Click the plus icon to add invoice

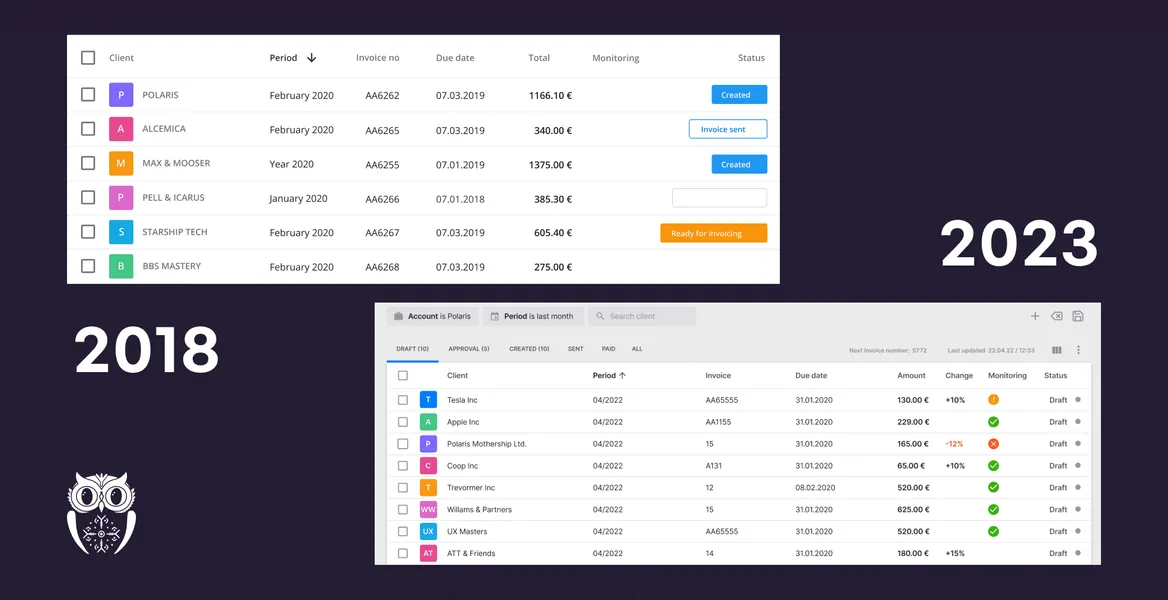click(x=1035, y=316)
